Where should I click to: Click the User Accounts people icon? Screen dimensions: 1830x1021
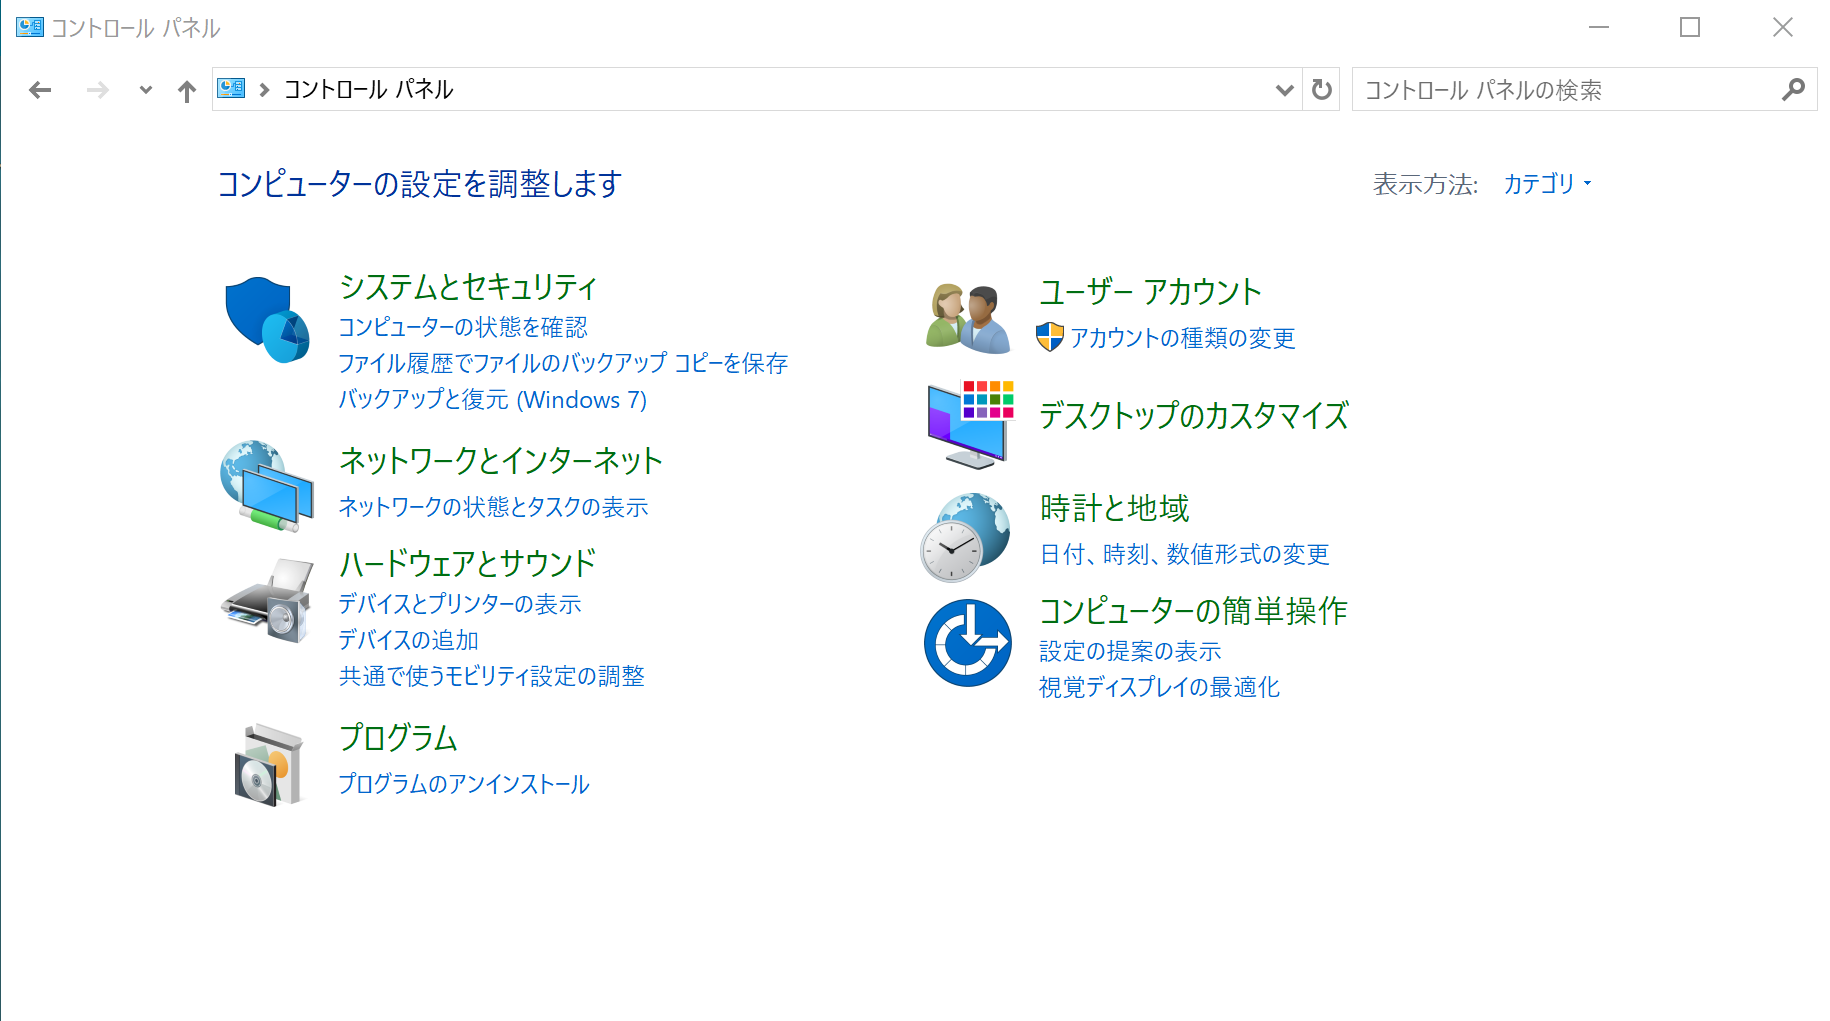967,318
